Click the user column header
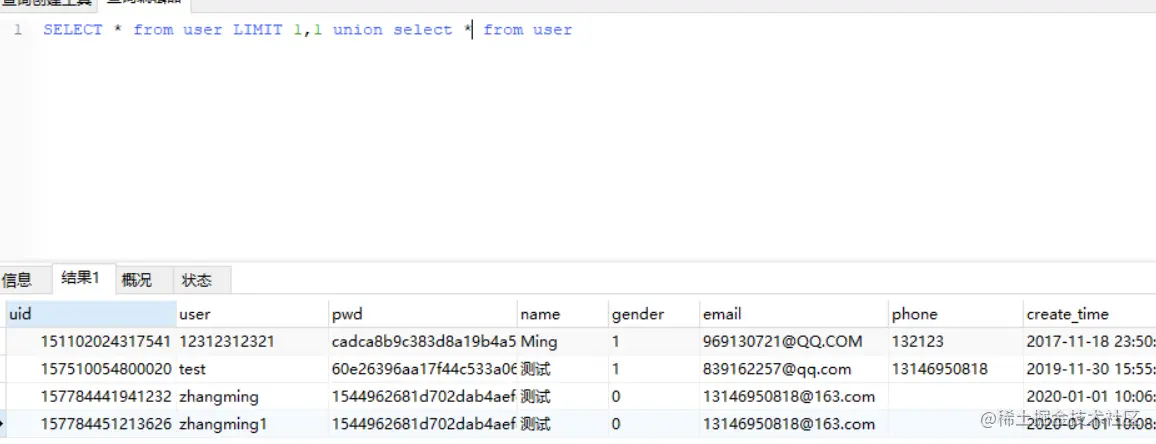Image resolution: width=1156 pixels, height=444 pixels. point(252,314)
